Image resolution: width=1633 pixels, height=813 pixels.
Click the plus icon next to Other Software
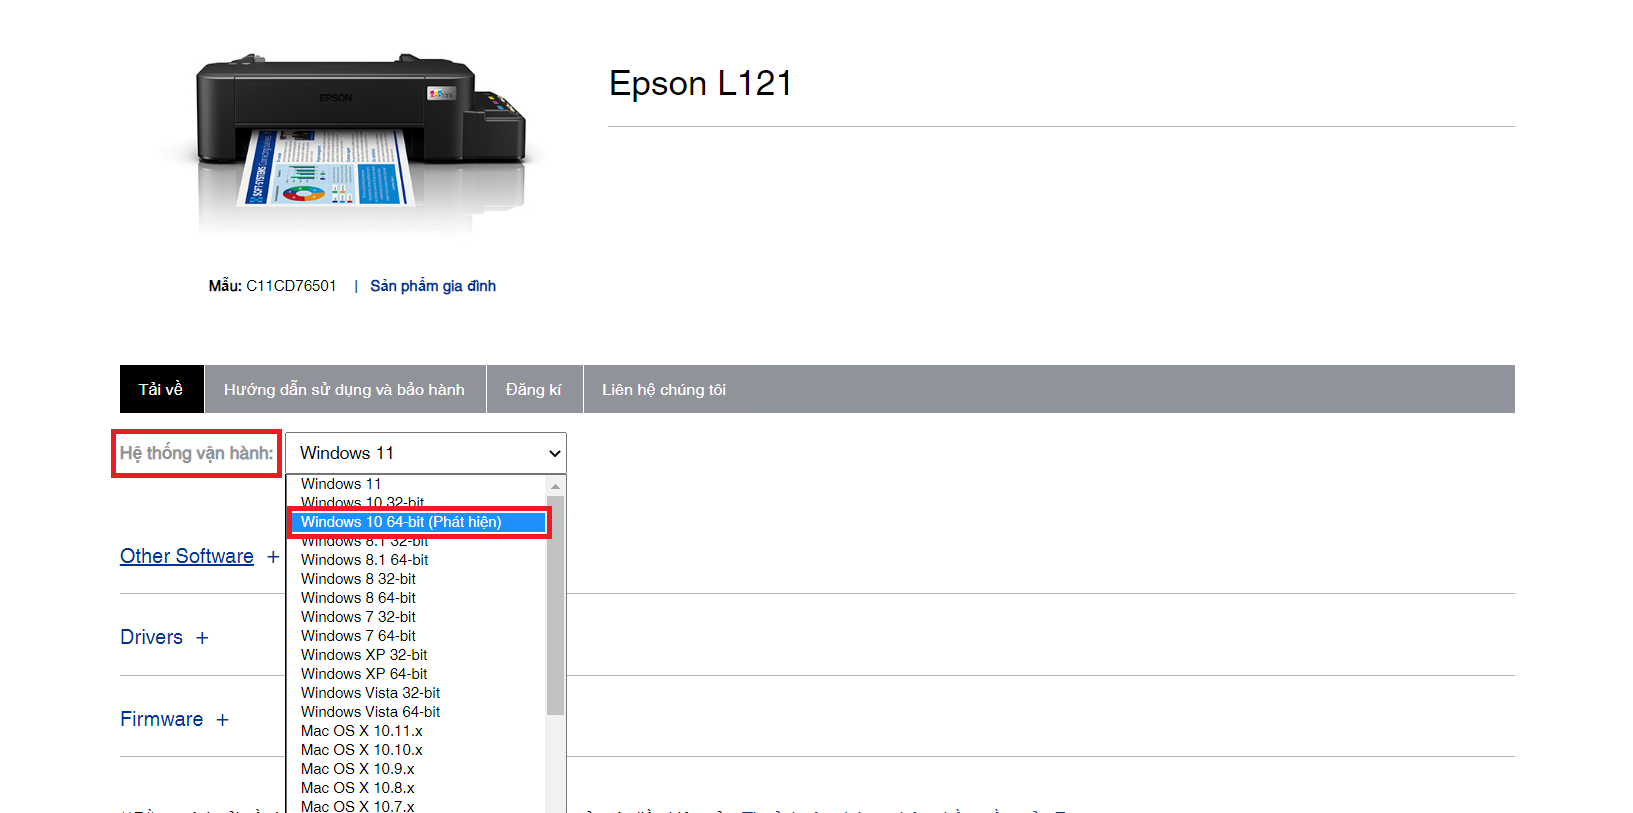[273, 557]
